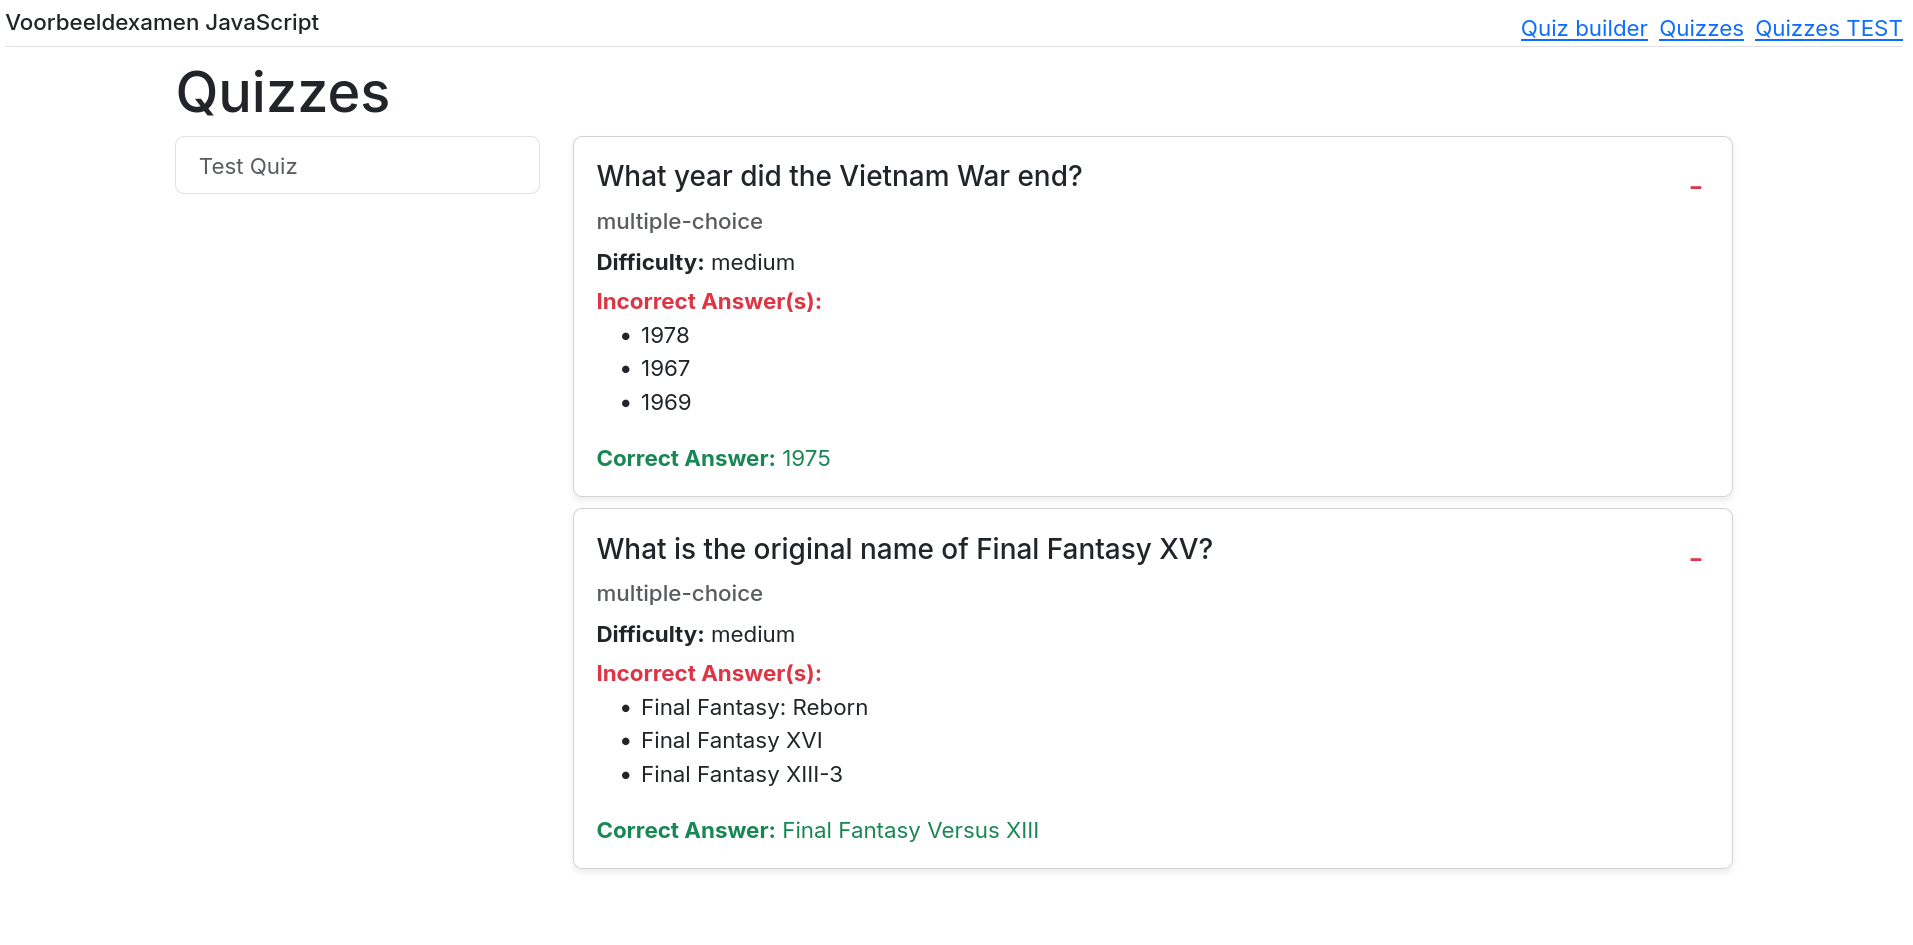The image size is (1913, 945).
Task: Click the correct answer 1975
Action: (x=806, y=458)
